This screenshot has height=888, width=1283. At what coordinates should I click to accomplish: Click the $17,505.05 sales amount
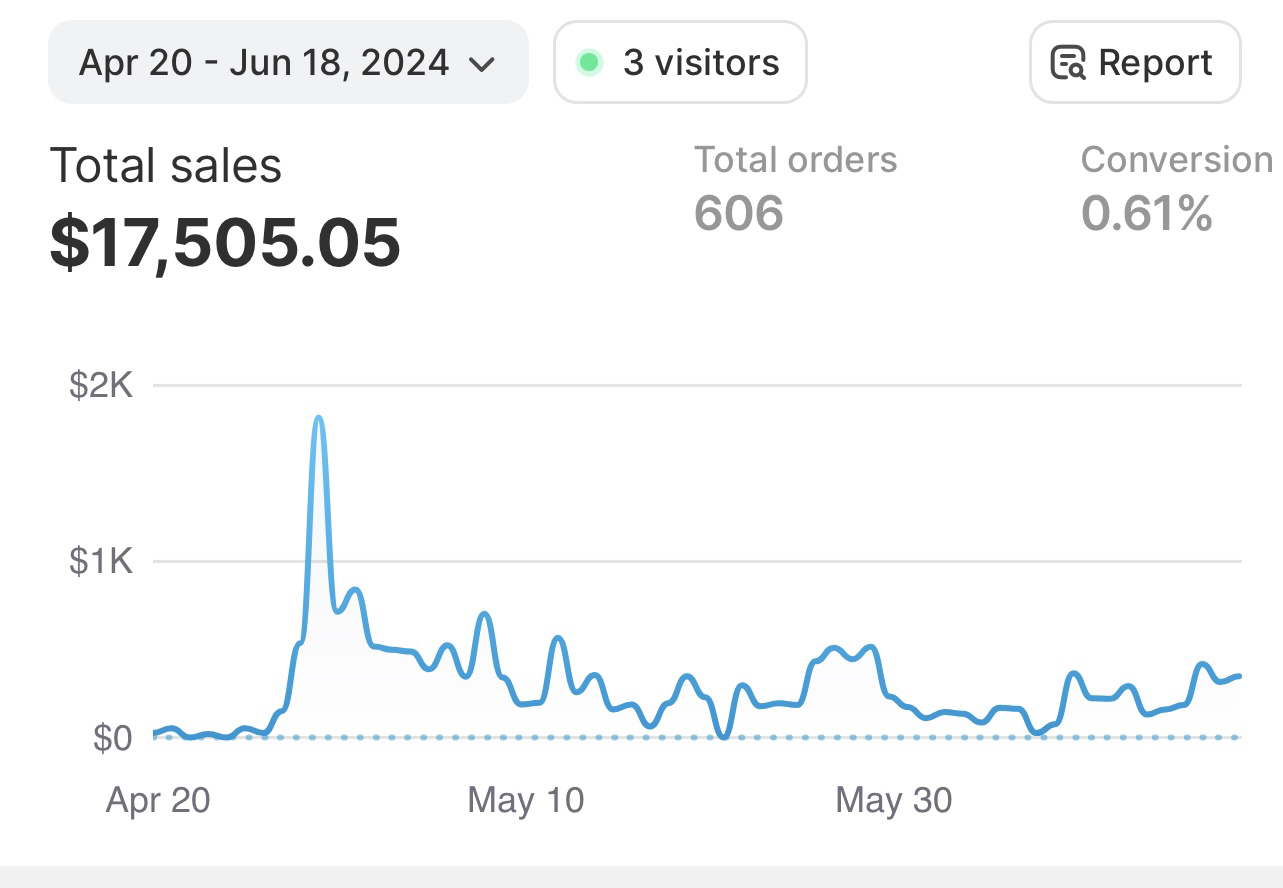click(x=226, y=242)
